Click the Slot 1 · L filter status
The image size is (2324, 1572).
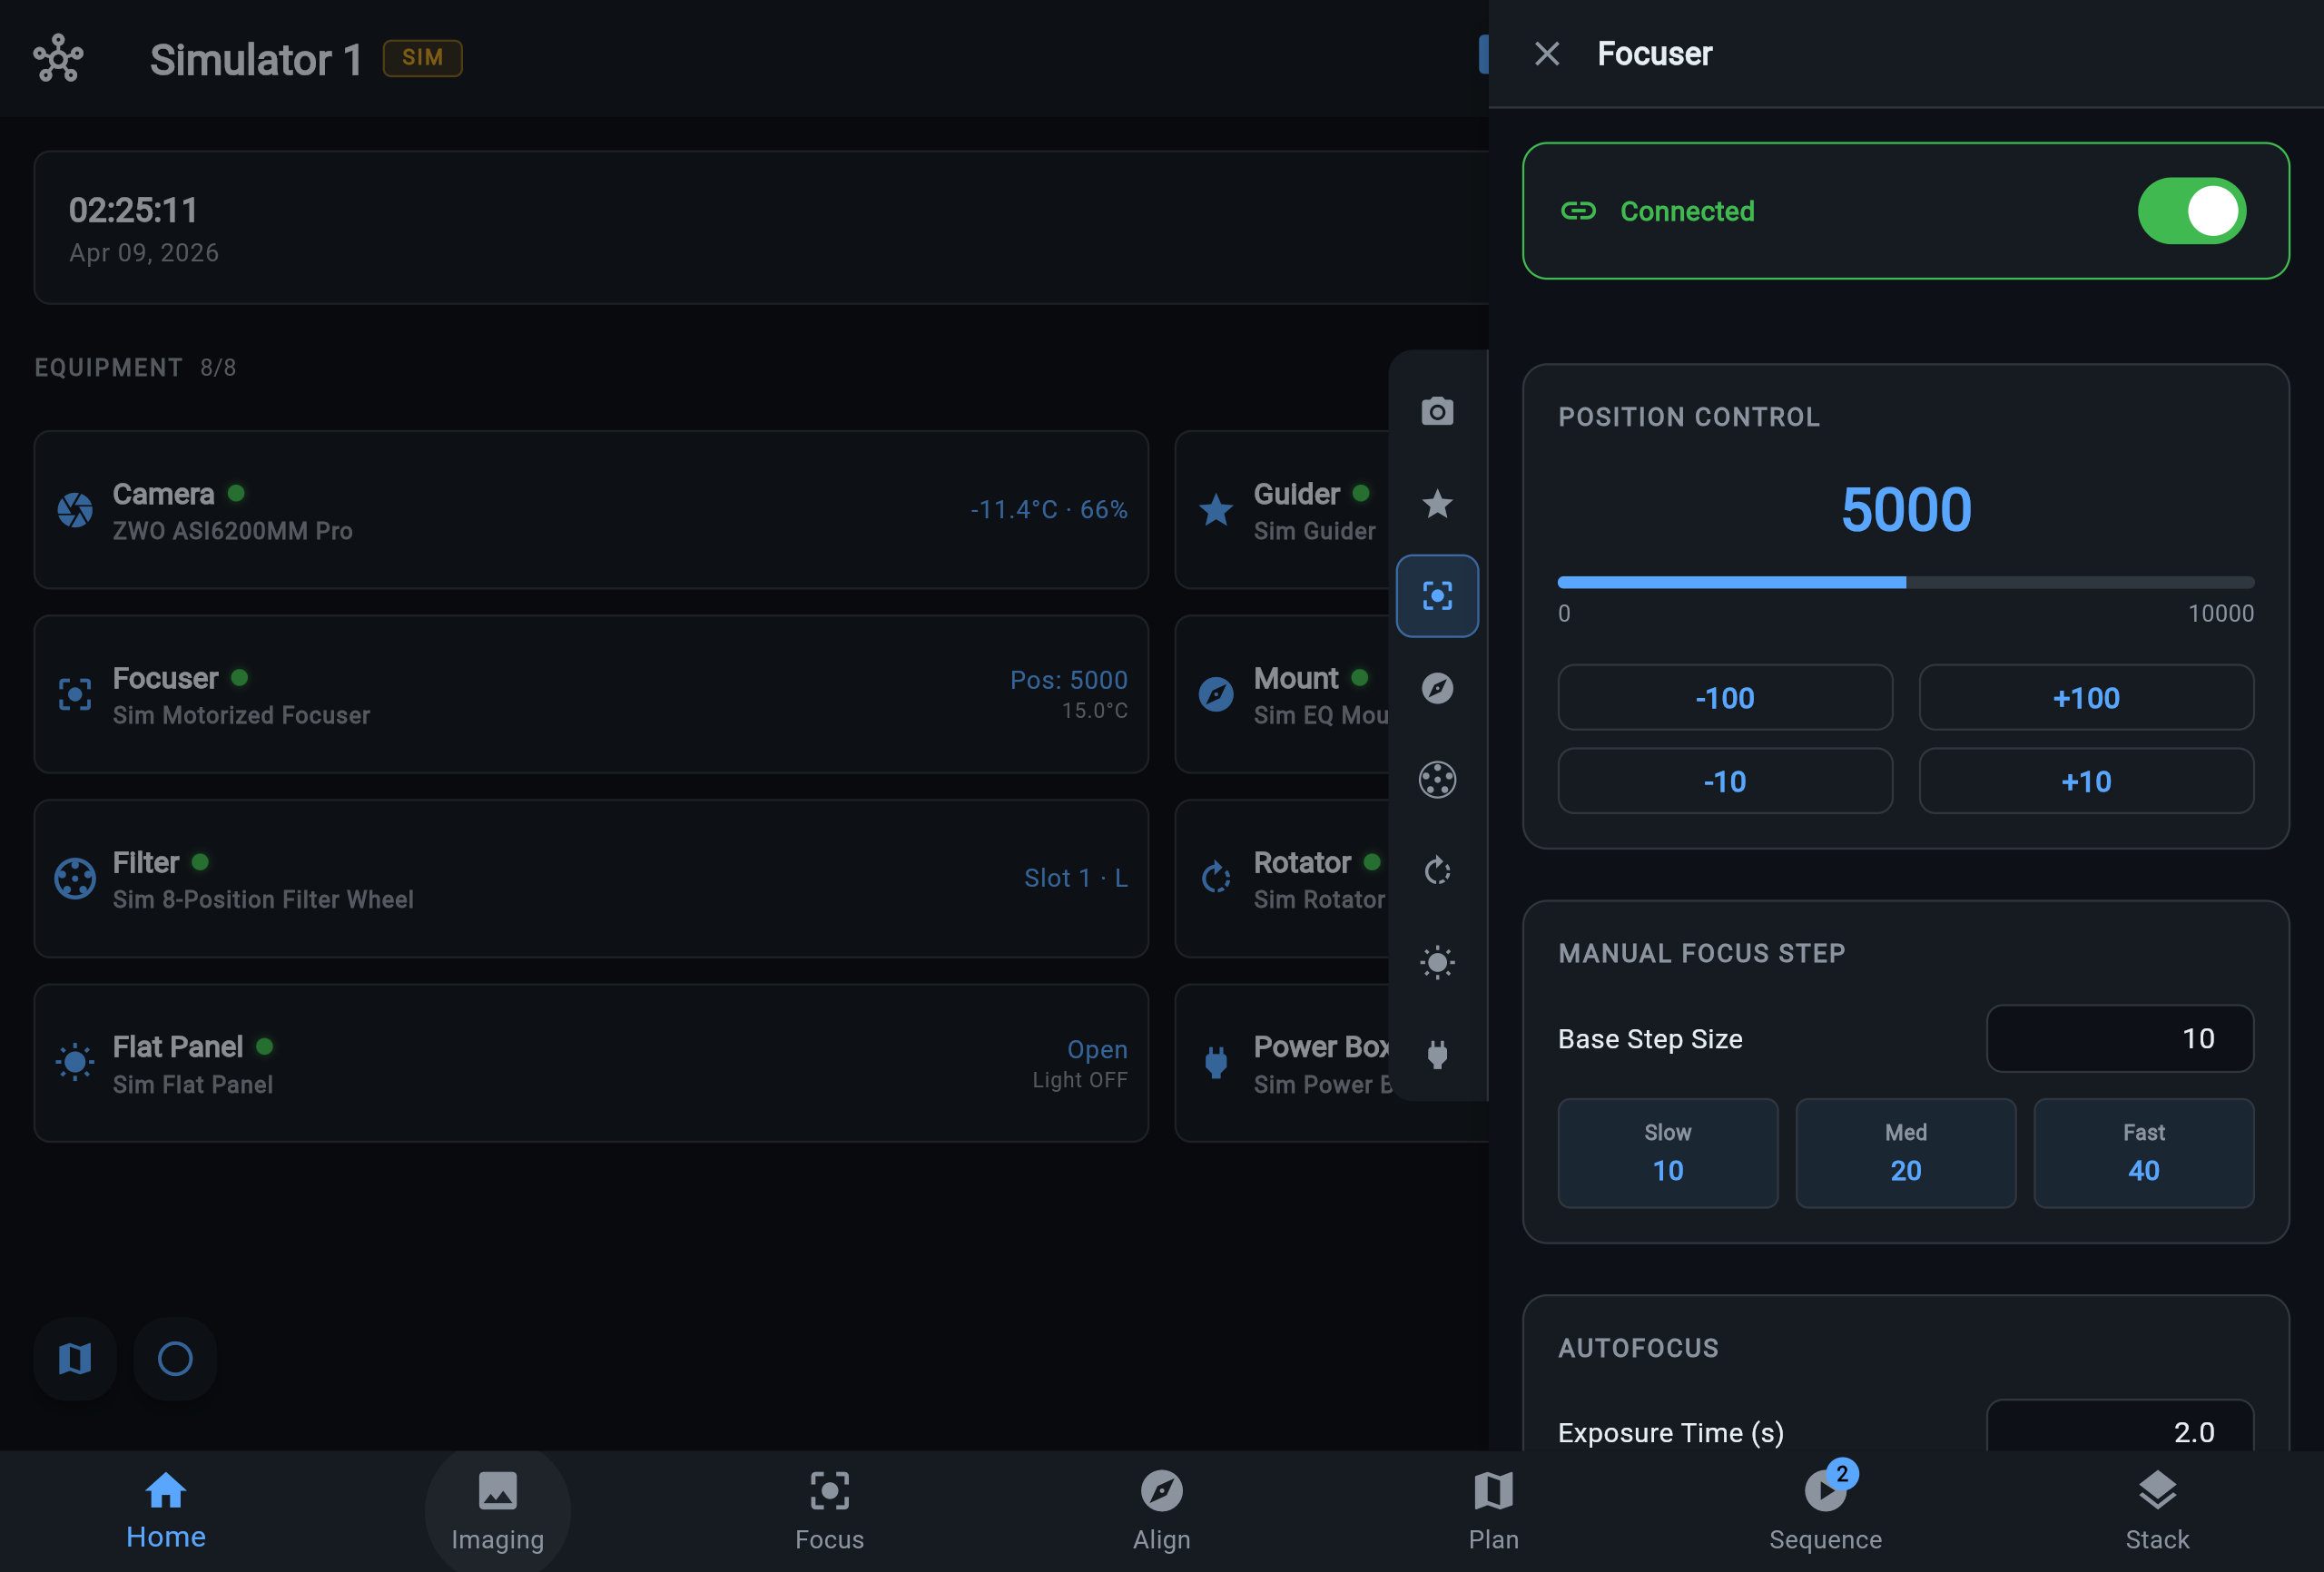[1076, 878]
